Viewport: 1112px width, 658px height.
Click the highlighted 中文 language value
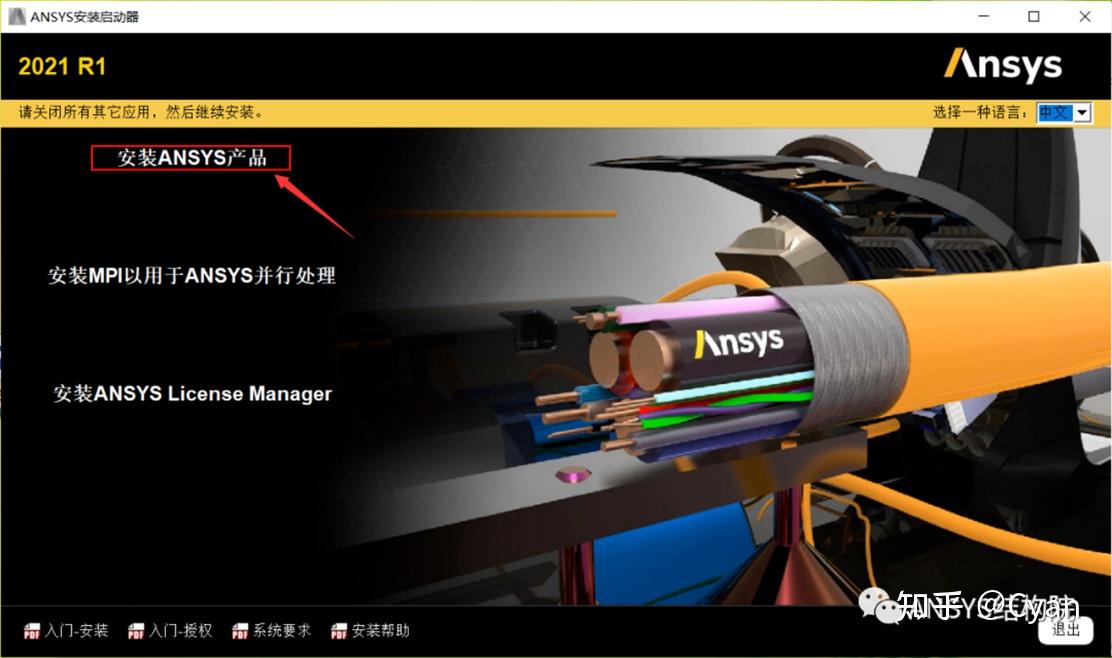coord(1056,112)
